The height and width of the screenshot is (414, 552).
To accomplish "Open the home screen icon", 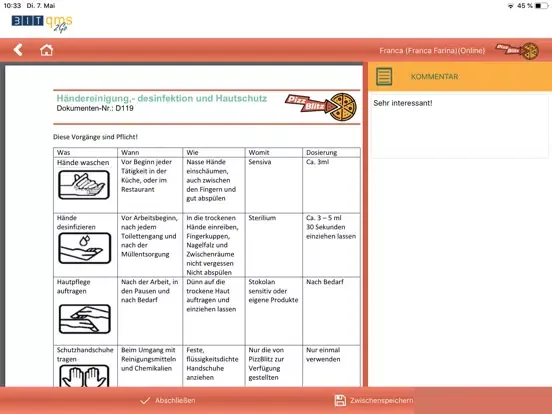I will (x=46, y=50).
